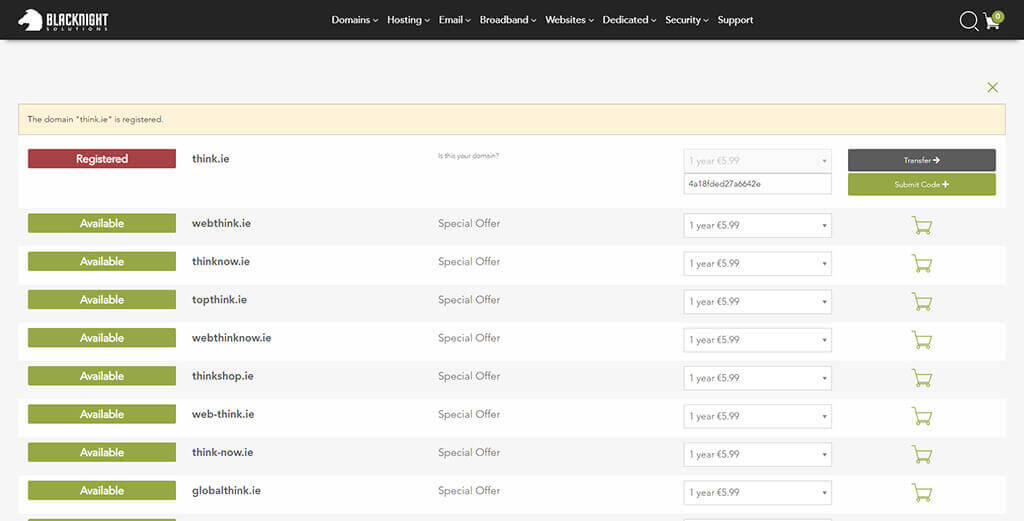Add thinknow.ie to cart
Image resolution: width=1024 pixels, height=521 pixels.
[x=921, y=263]
